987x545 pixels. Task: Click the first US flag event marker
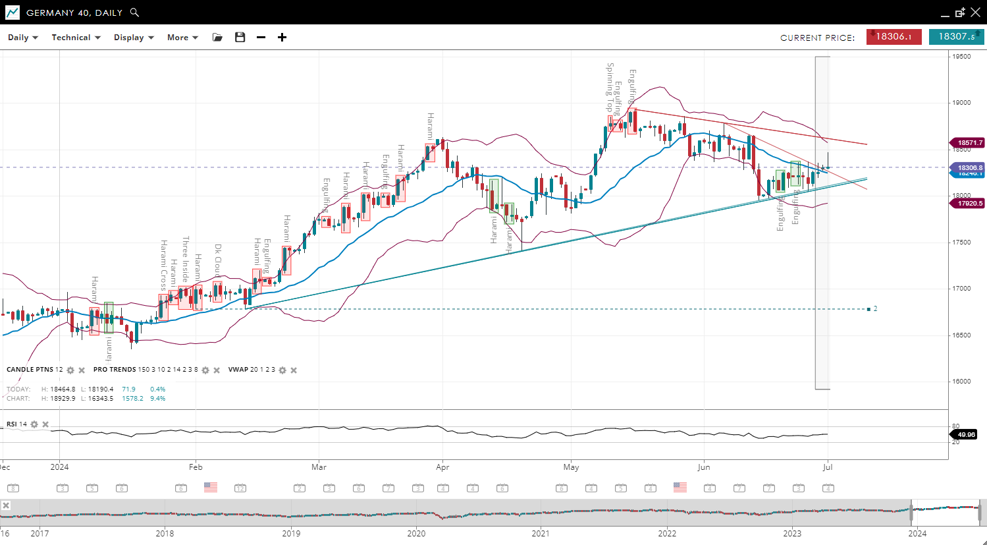(x=210, y=488)
